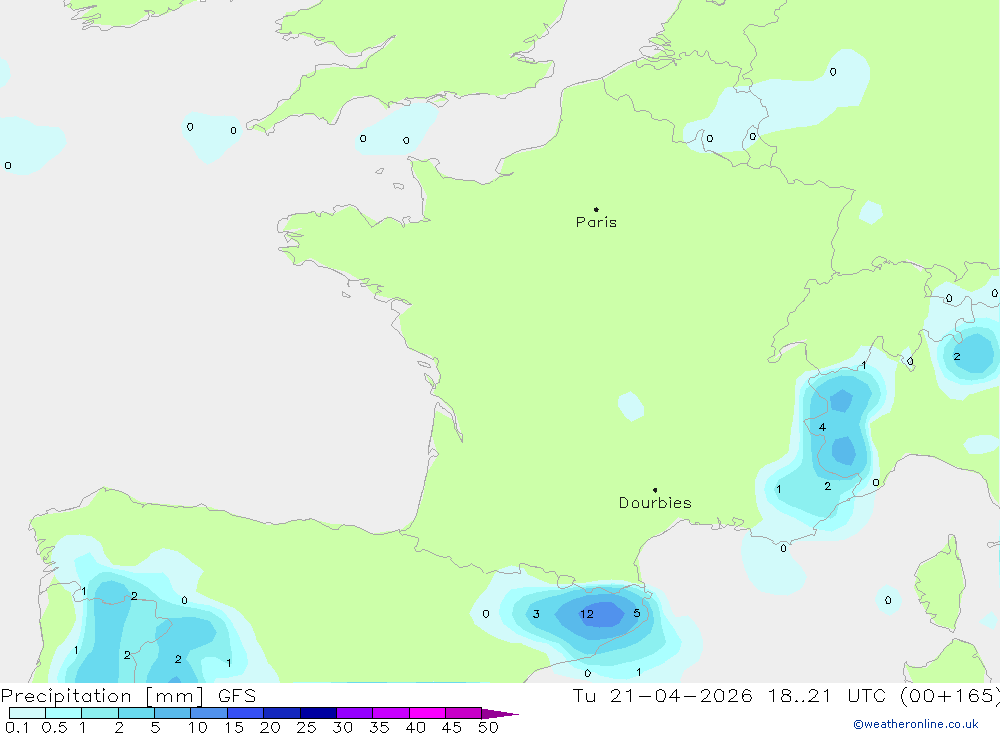Click the 20 legend scale label
The width and height of the screenshot is (1000, 733).
270,727
